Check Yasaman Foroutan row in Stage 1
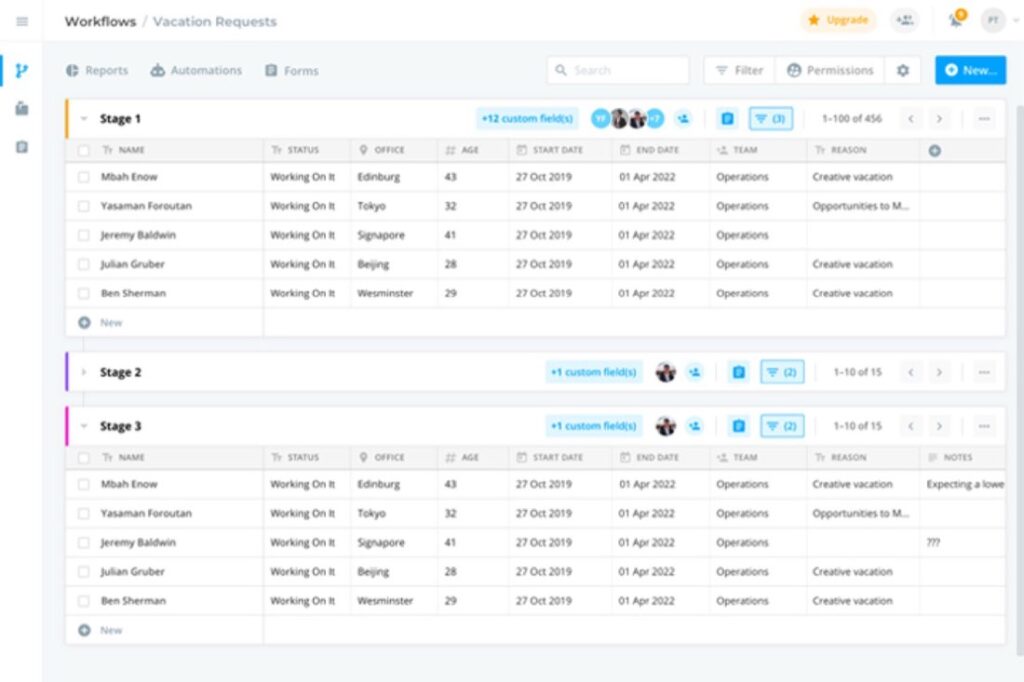The width and height of the screenshot is (1024, 682). (84, 206)
